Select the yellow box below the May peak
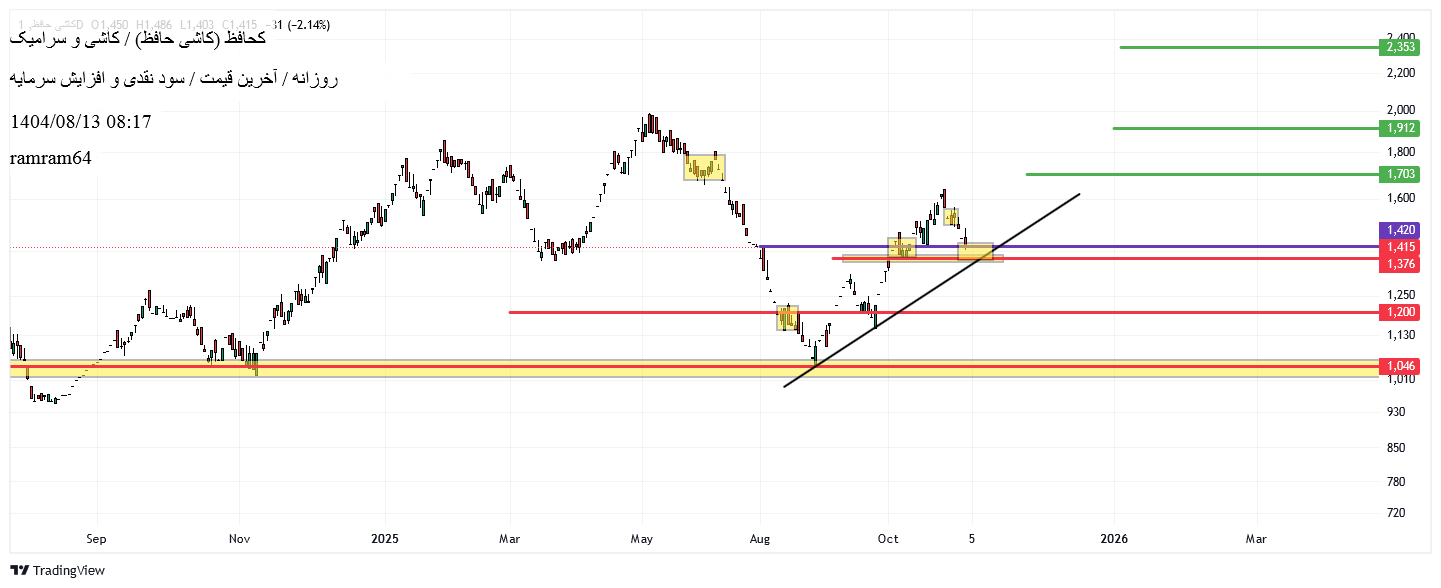 [704, 167]
